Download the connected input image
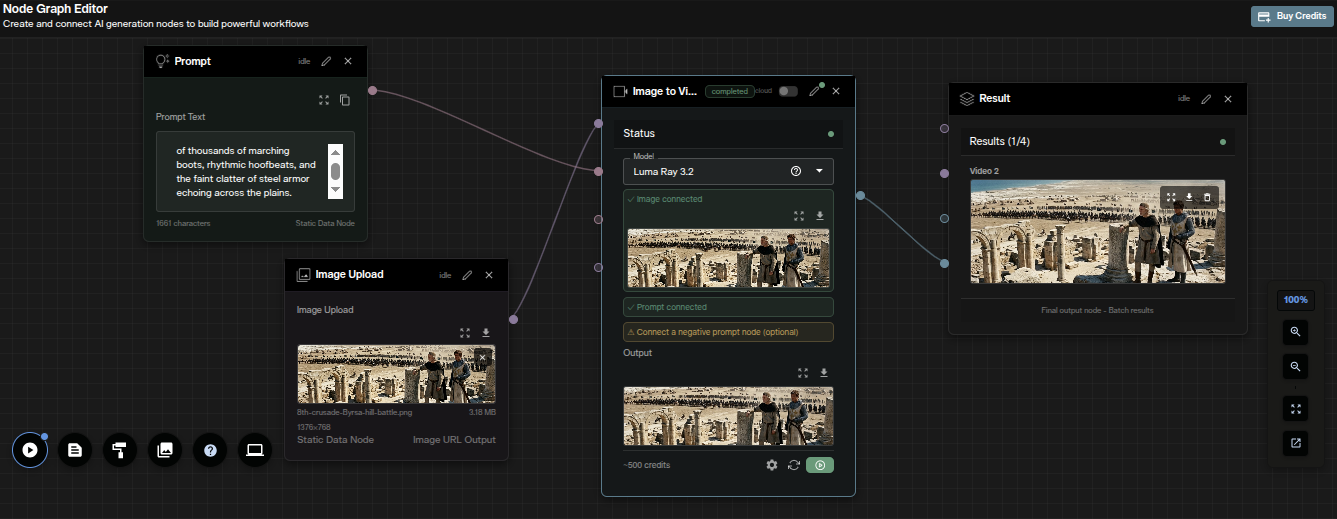The width and height of the screenshot is (1337, 519). click(820, 215)
